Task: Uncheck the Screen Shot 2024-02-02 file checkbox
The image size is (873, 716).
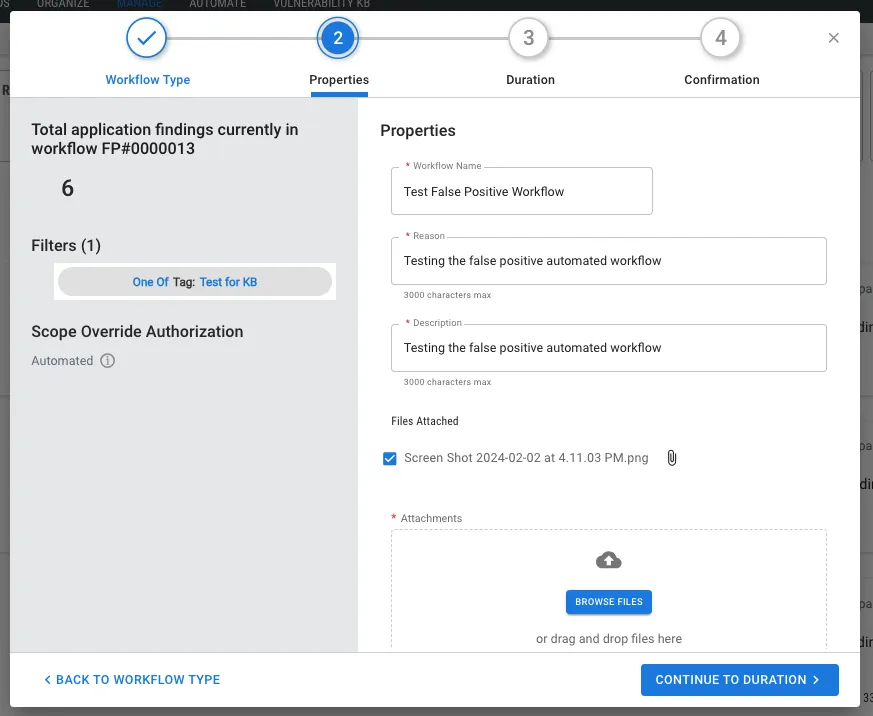Action: click(x=390, y=458)
